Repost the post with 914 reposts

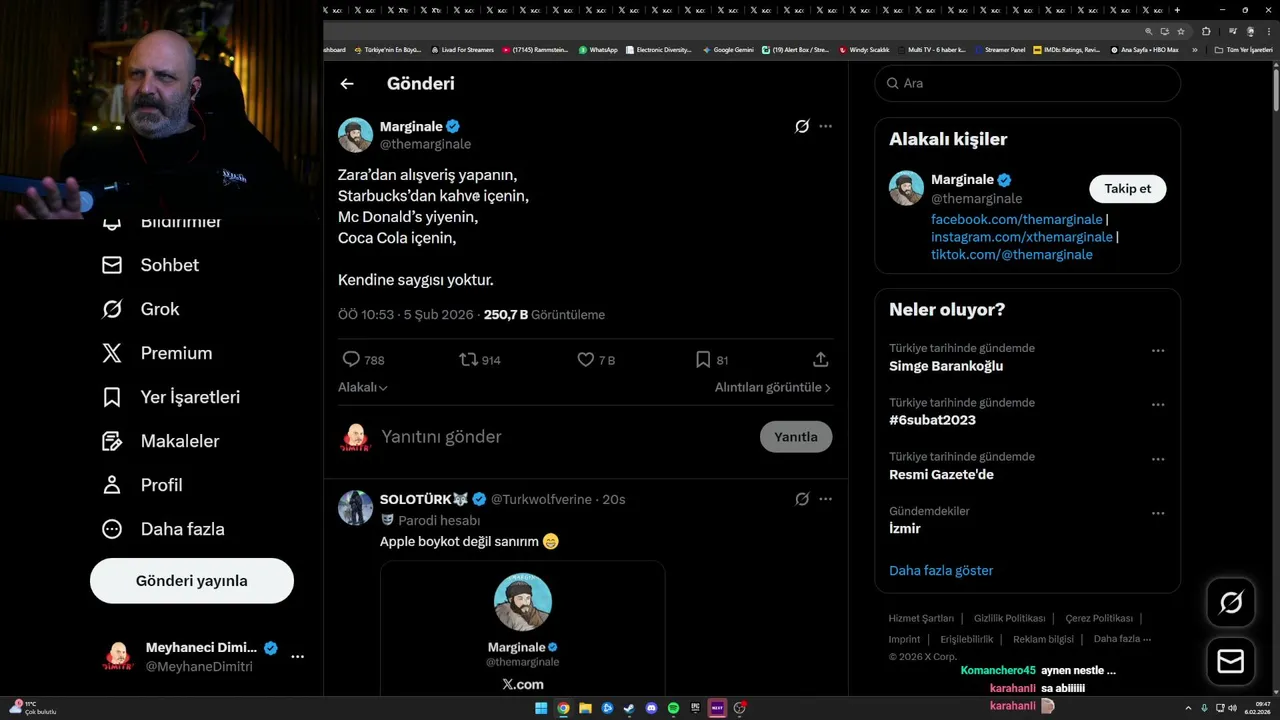tap(480, 360)
